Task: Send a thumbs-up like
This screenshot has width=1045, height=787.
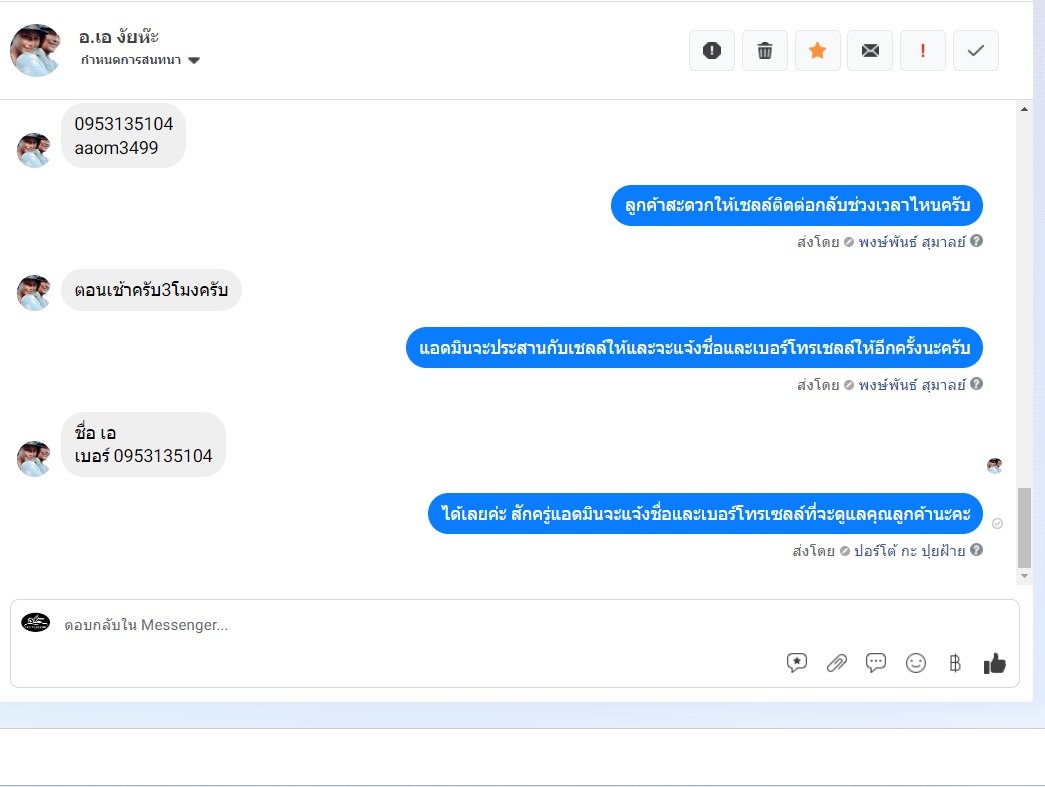Action: (x=994, y=663)
